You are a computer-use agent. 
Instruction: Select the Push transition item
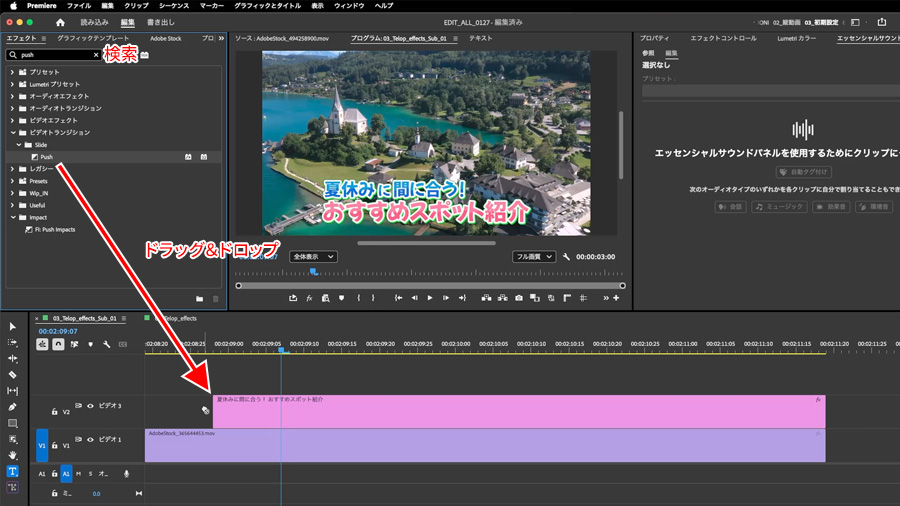[46, 157]
